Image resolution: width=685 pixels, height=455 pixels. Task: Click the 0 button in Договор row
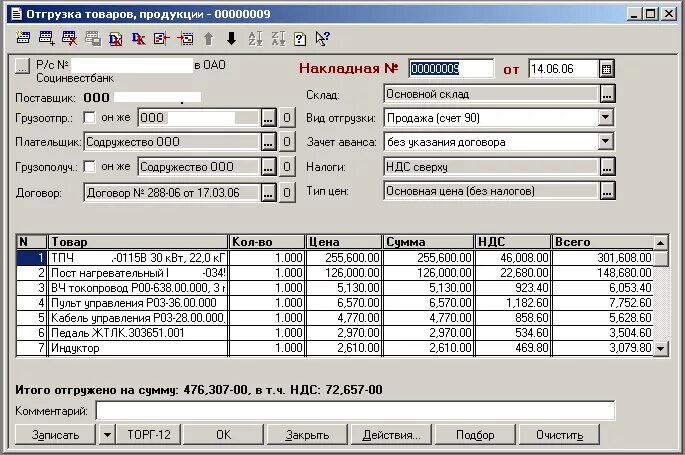(x=287, y=193)
